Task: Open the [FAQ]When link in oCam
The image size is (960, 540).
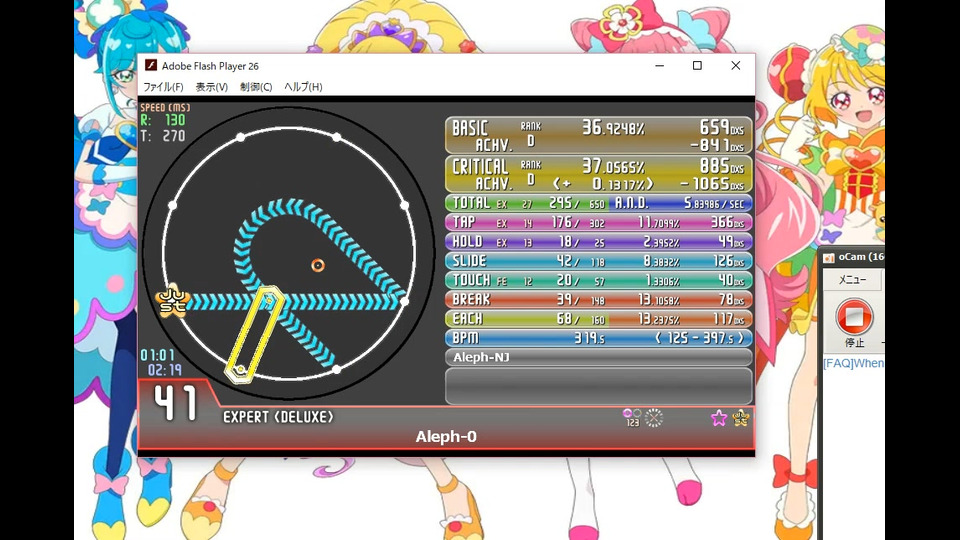Action: tap(853, 363)
